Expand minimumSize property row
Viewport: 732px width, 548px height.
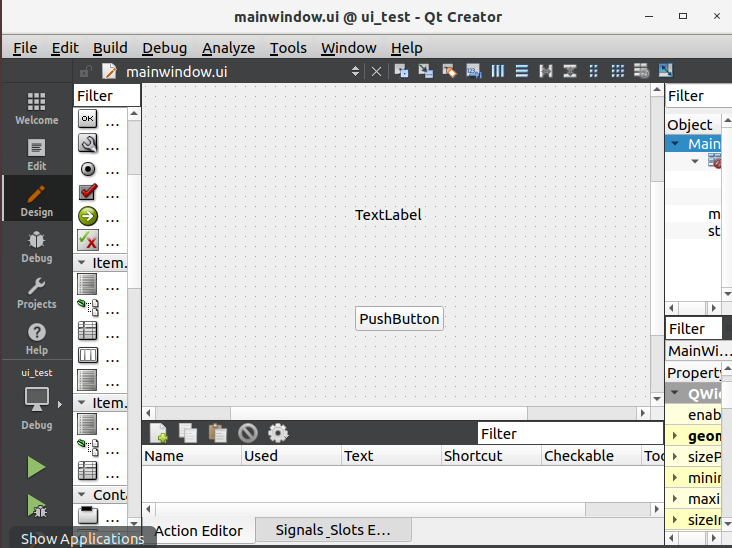pyautogui.click(x=675, y=478)
